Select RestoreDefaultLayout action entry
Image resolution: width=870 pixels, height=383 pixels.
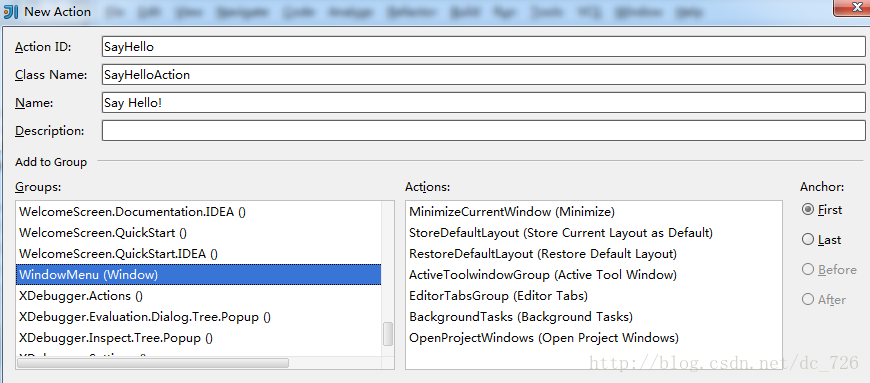coord(594,254)
